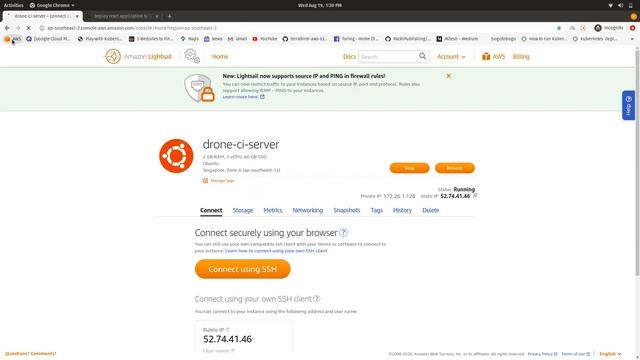Screen dimensions: 640x360
Task: Show more bookmarks overflow chevron
Action: 632,39
